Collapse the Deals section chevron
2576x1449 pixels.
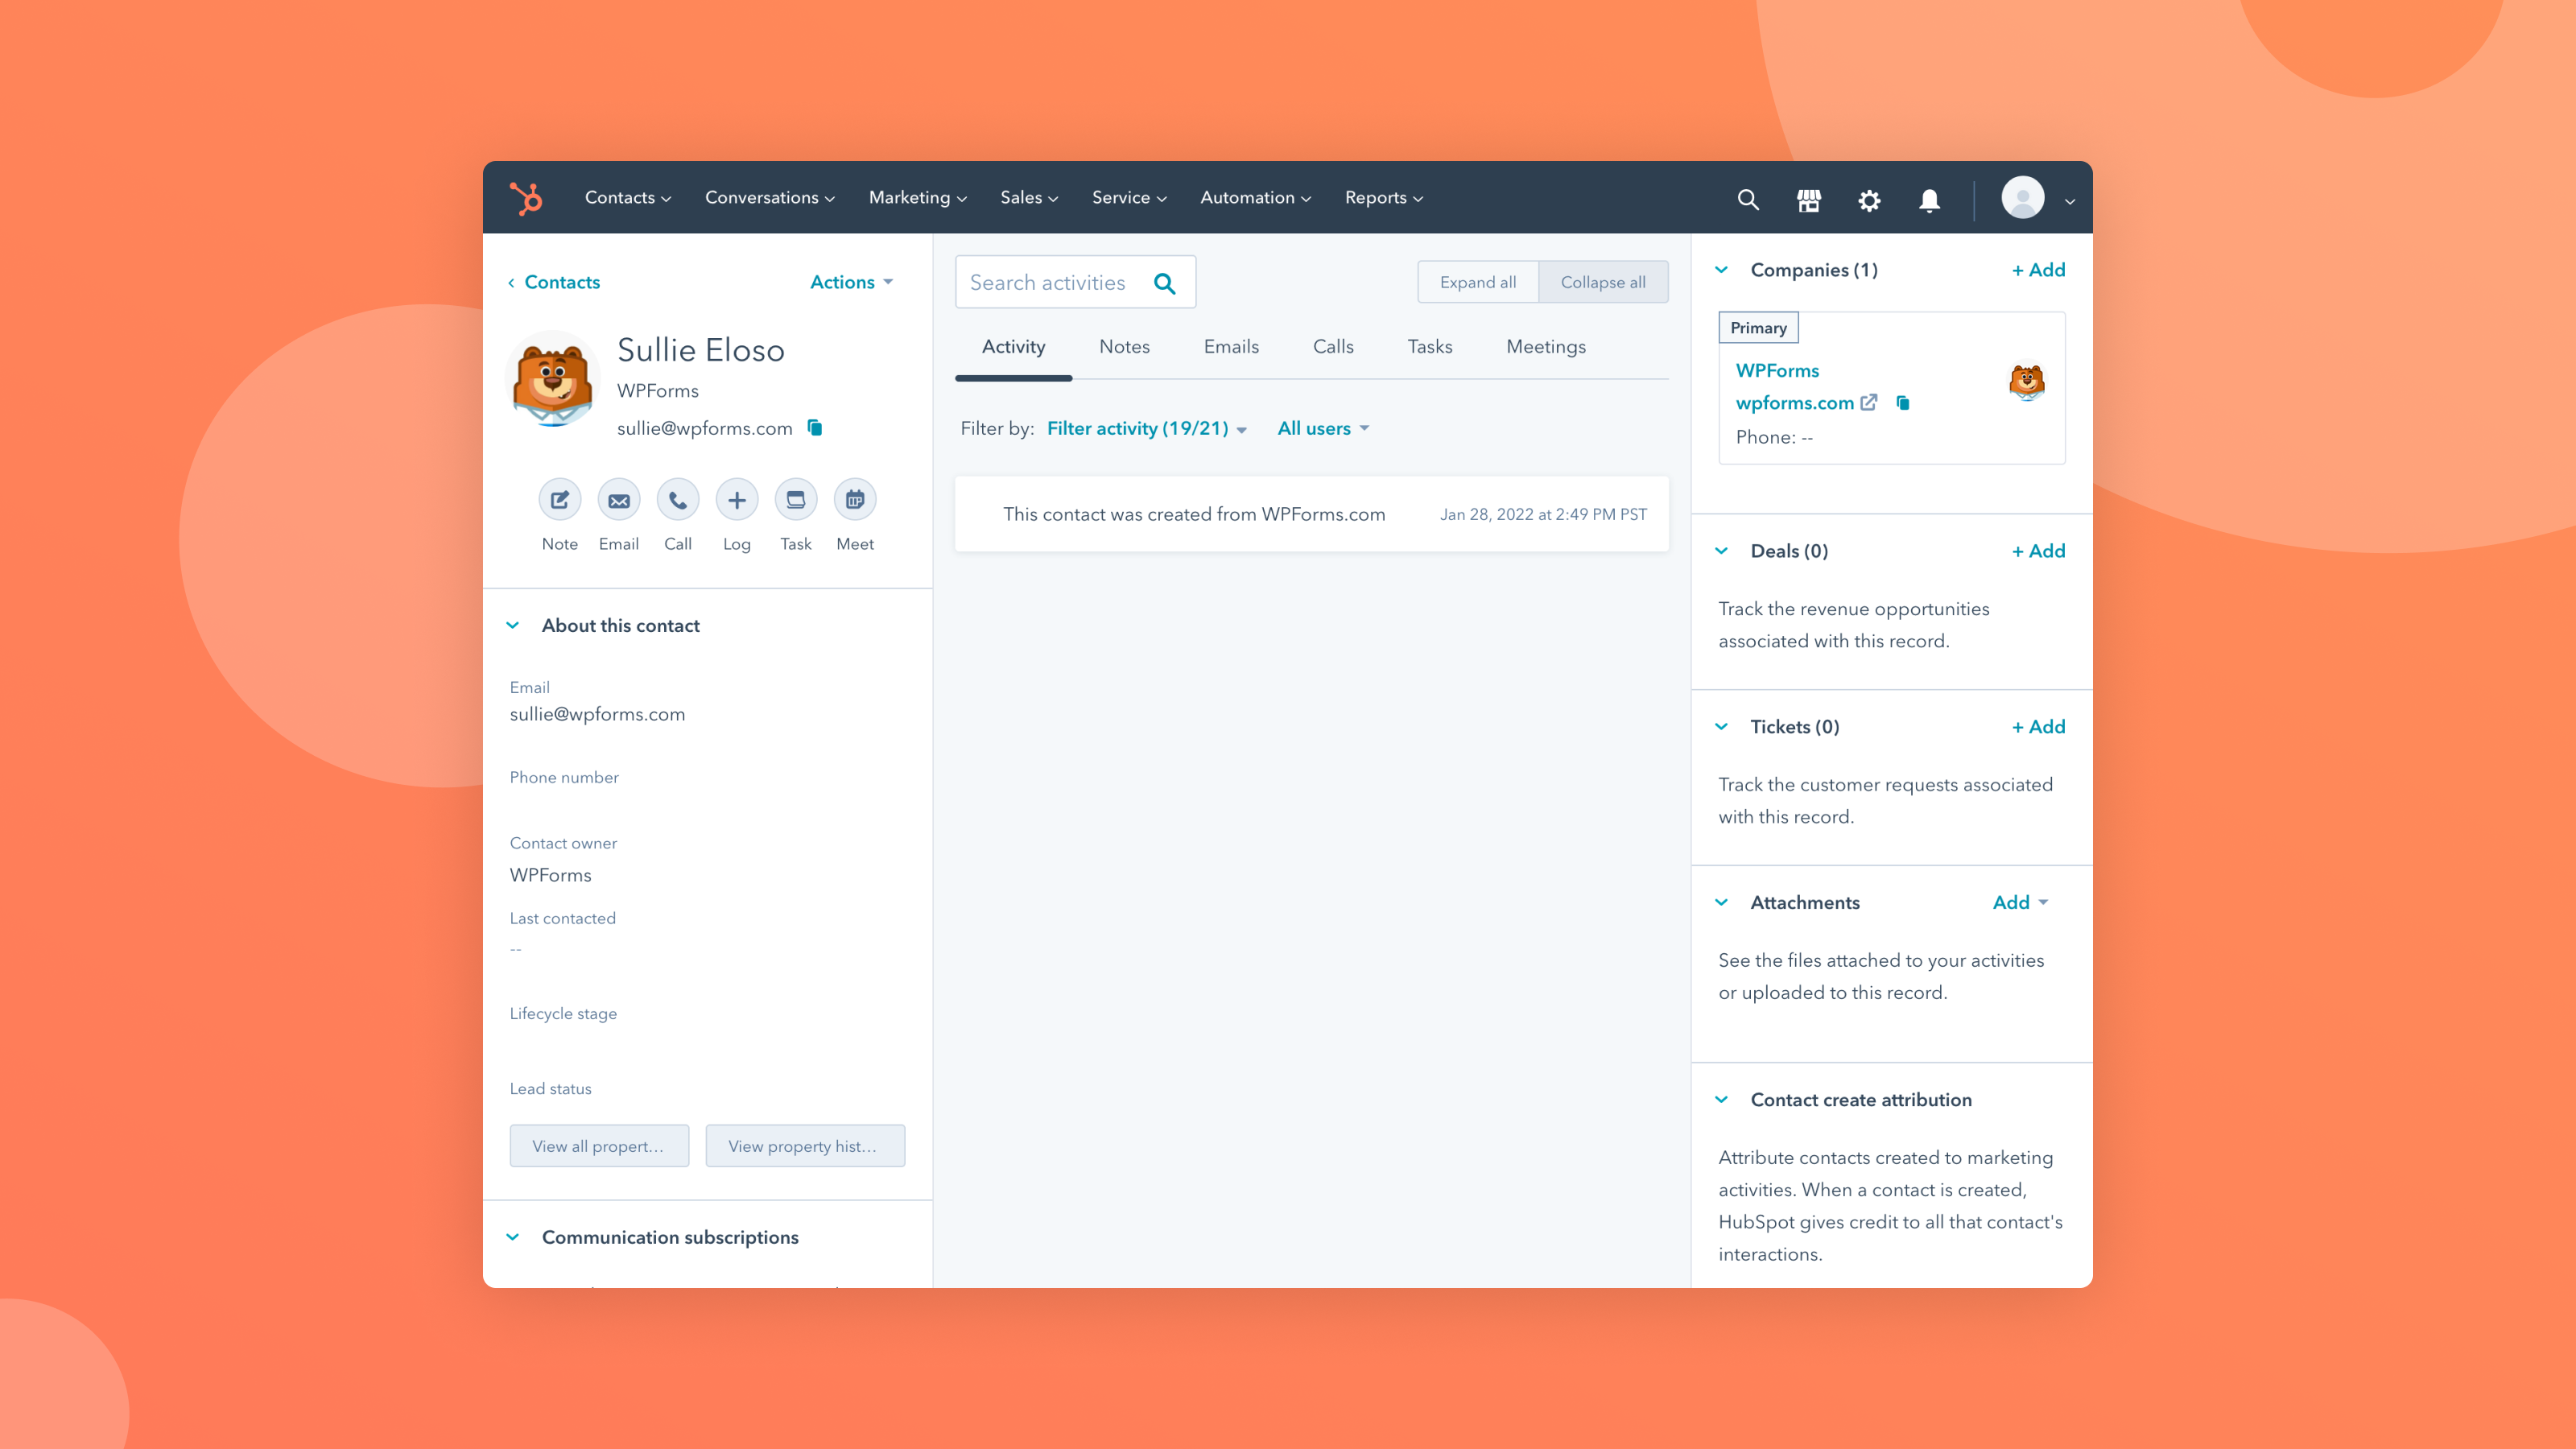click(x=1721, y=551)
